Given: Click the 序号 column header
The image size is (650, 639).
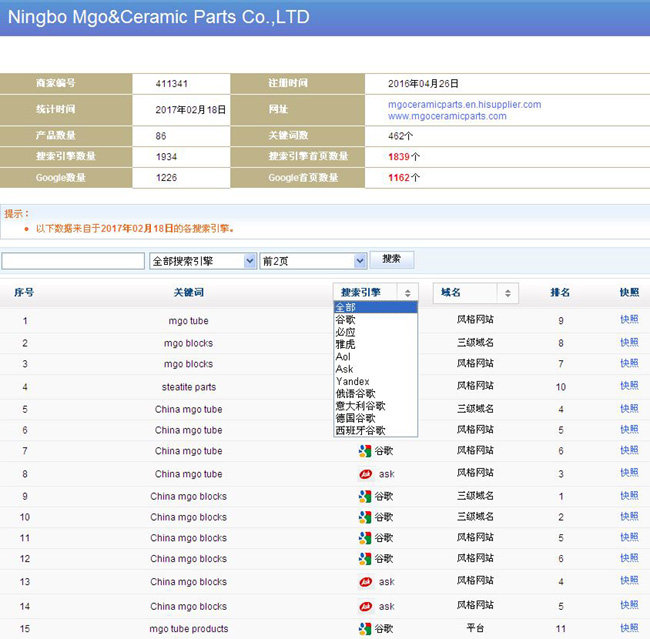Looking at the screenshot, I should coord(24,293).
